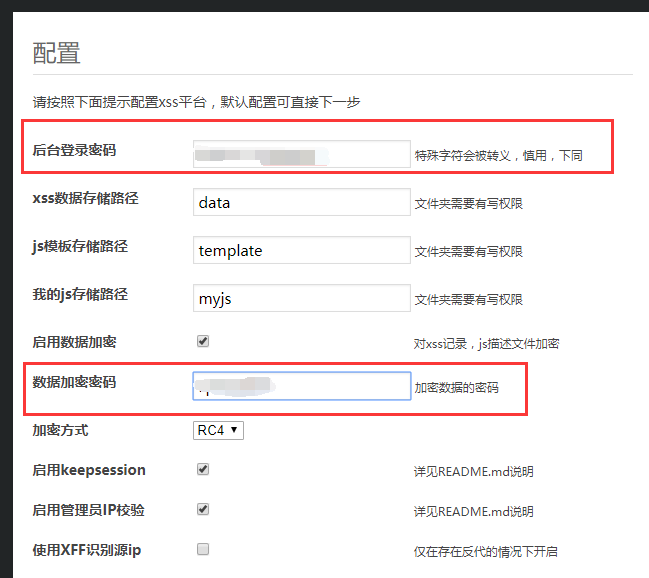Click the 使用XFF识别源ip label
Screen dimensions: 649x578
87,550
